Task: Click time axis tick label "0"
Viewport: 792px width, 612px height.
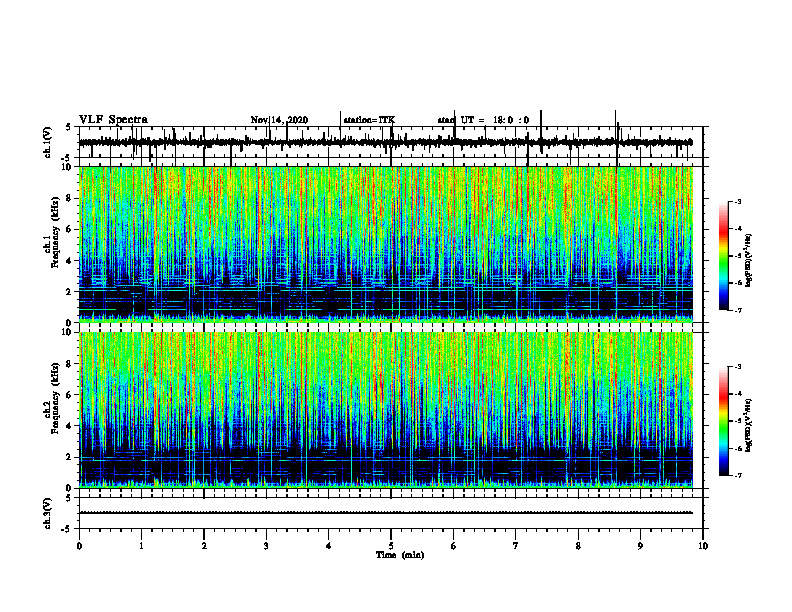Action: (79, 546)
